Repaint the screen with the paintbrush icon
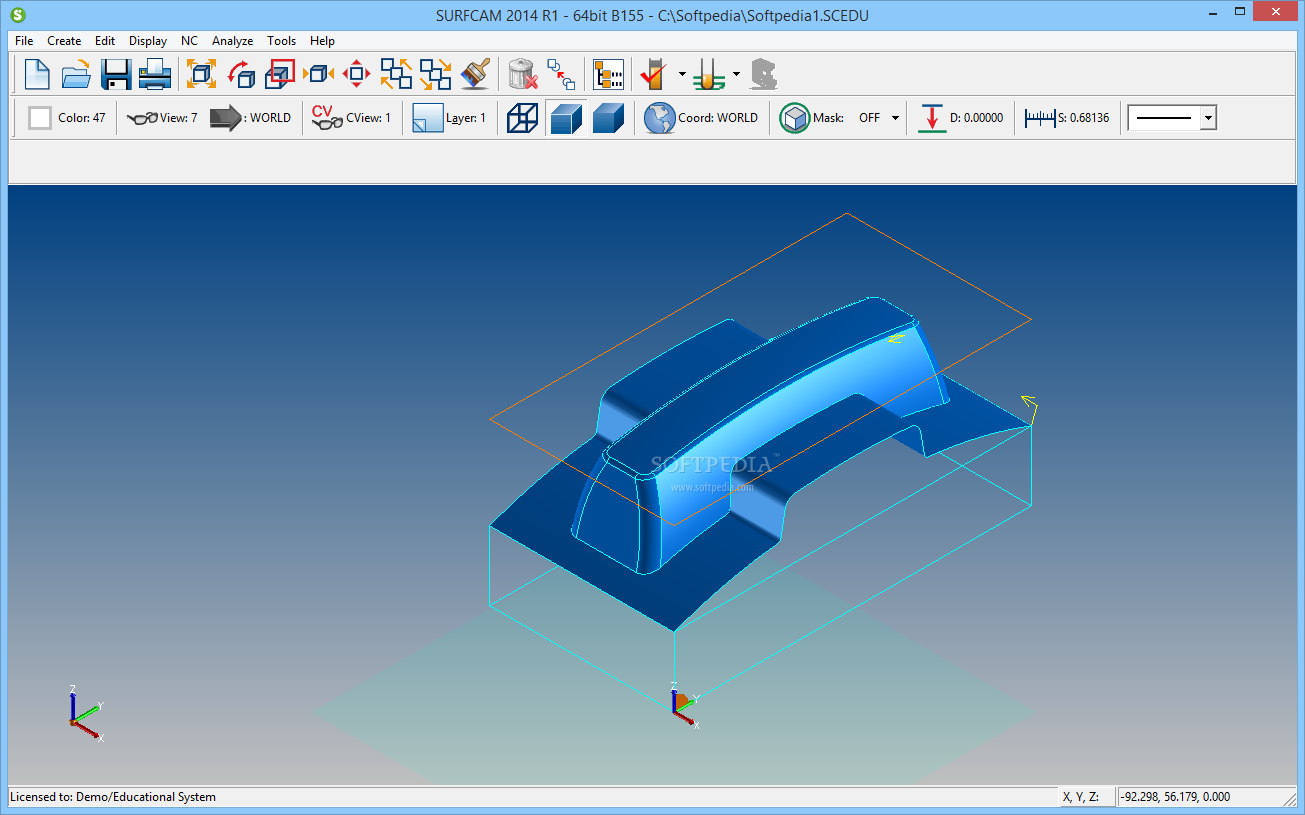Image resolution: width=1305 pixels, height=815 pixels. [475, 74]
